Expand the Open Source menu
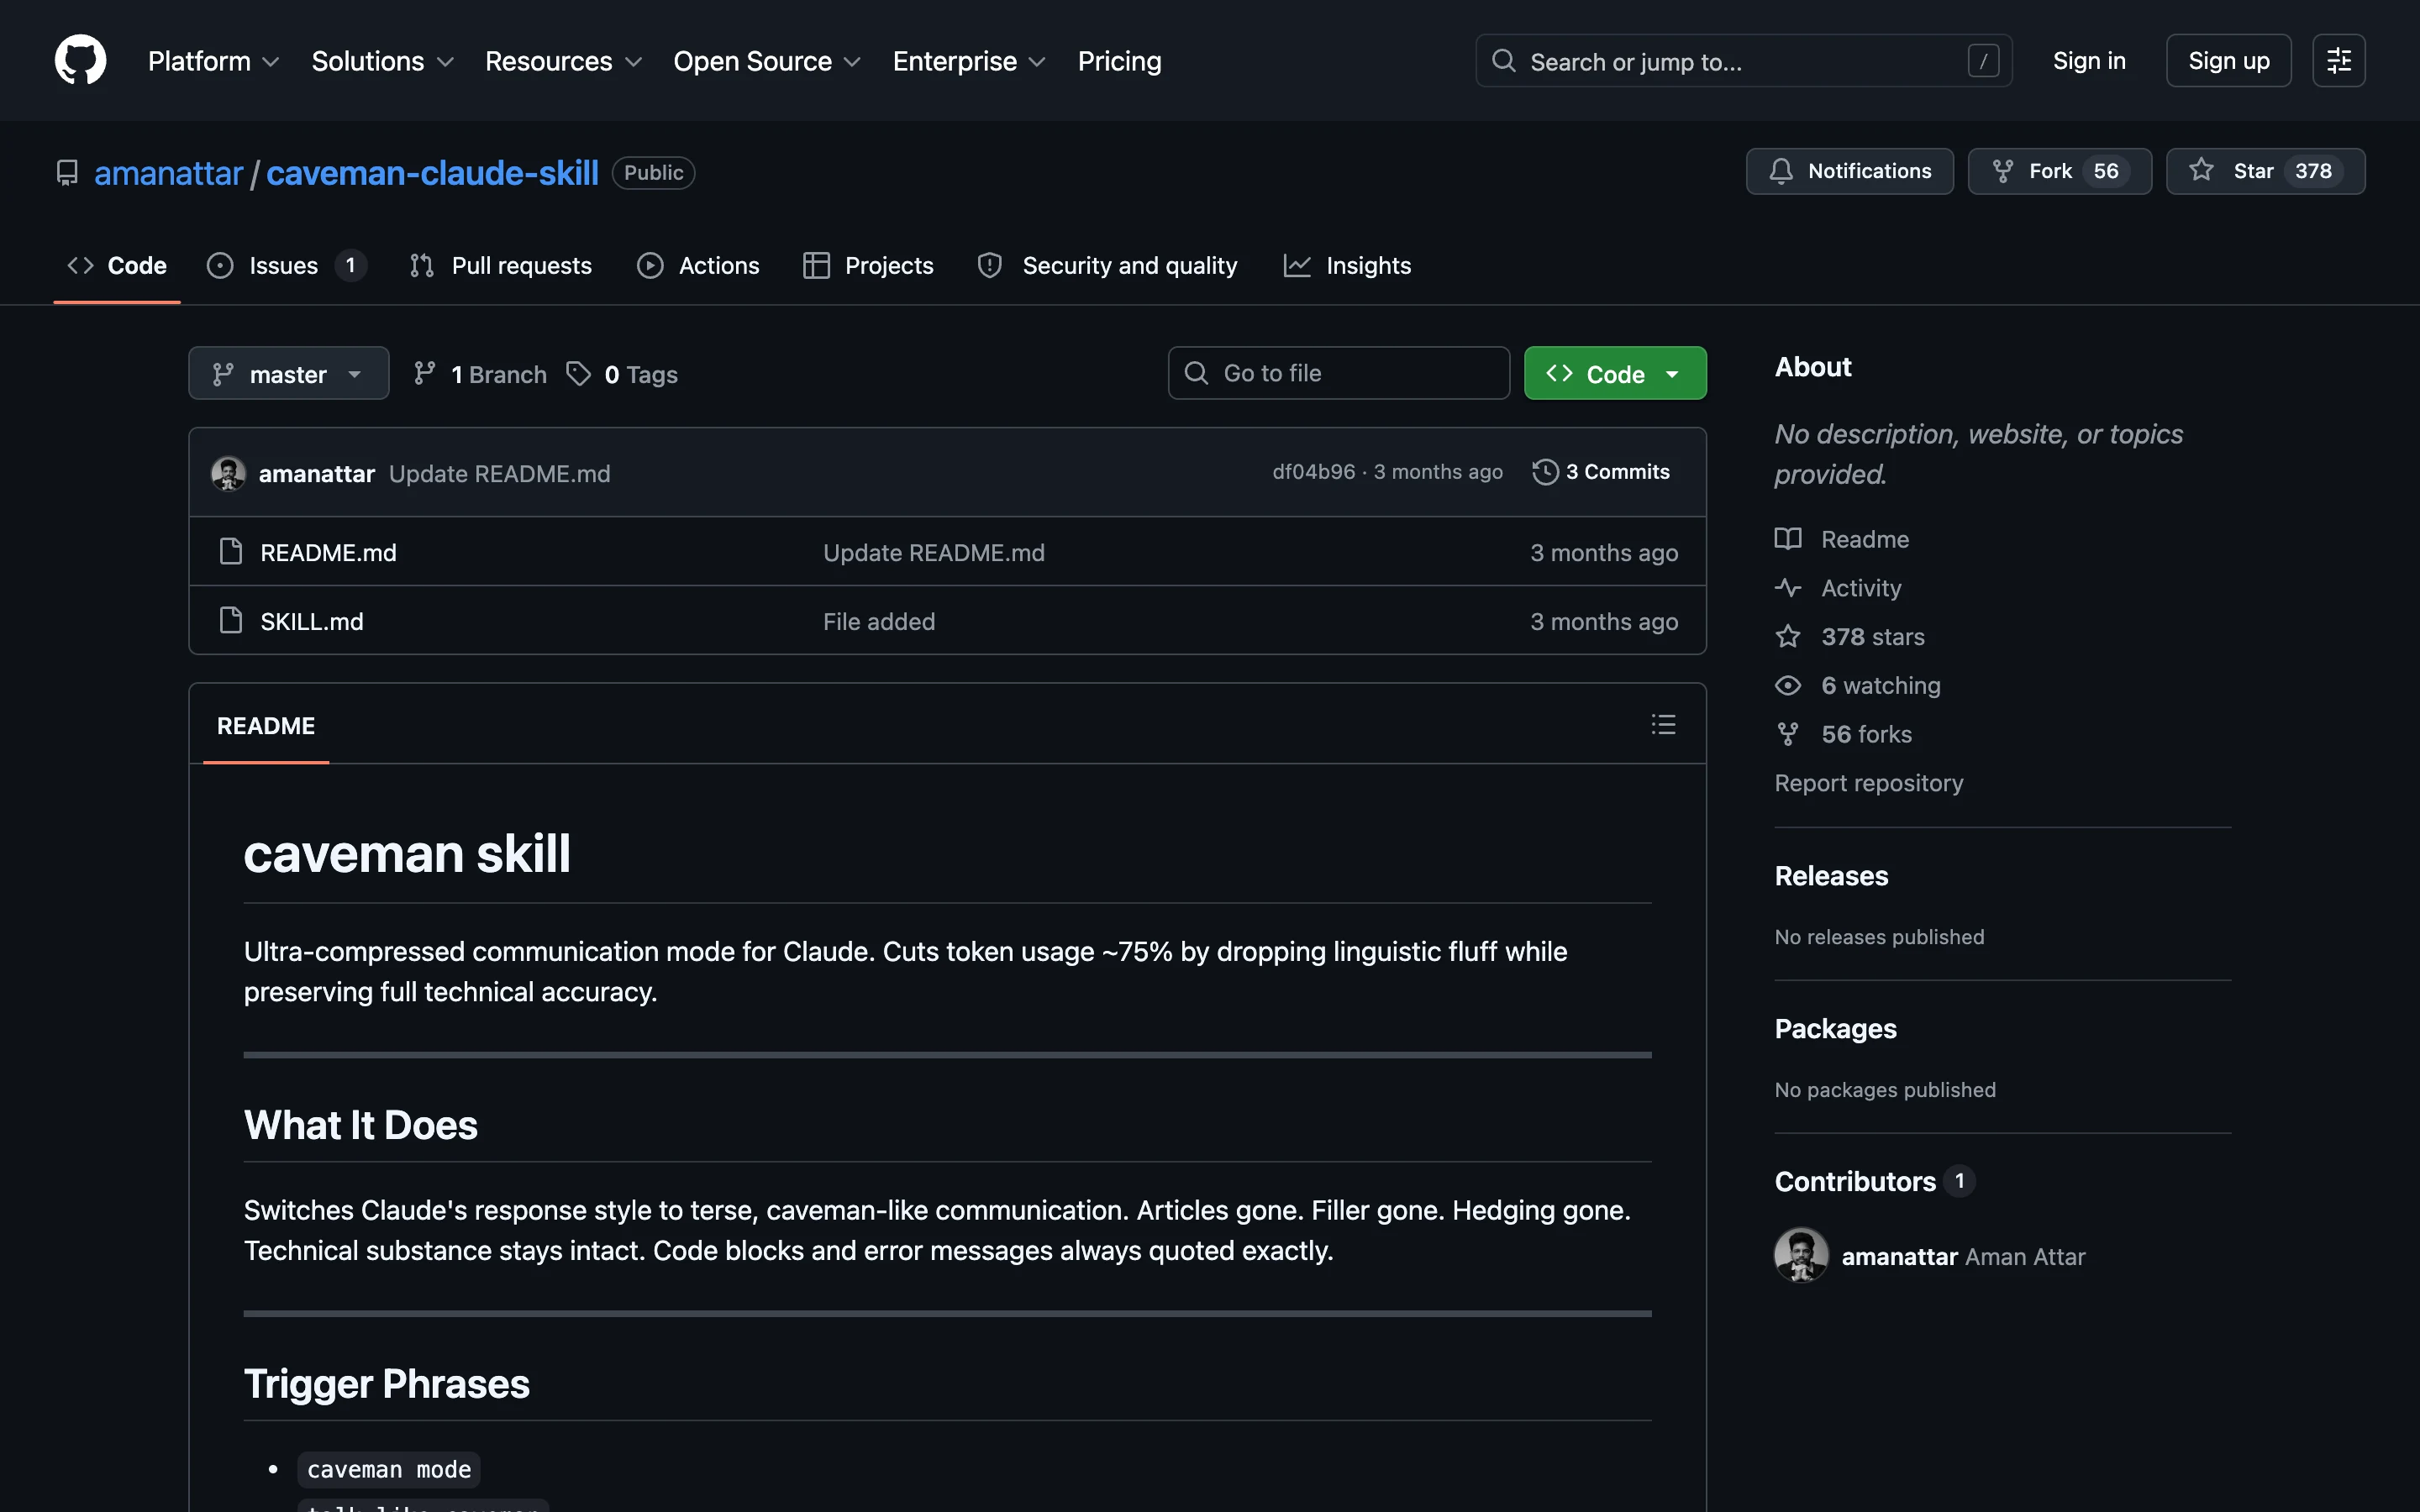The image size is (2420, 1512). tap(768, 61)
